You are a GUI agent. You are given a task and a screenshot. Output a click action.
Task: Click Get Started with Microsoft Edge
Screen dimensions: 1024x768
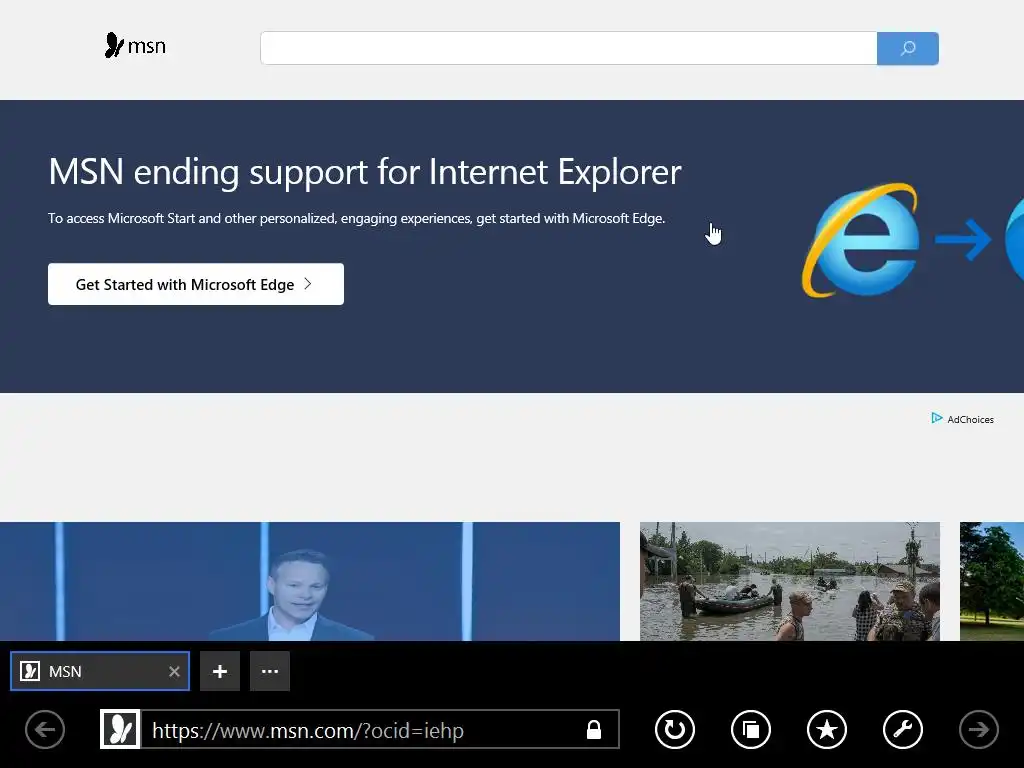point(196,284)
